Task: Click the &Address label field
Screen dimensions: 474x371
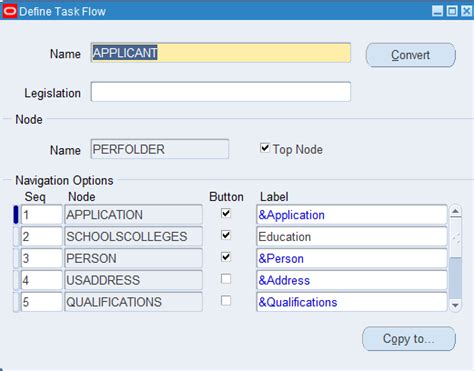Action: (x=352, y=280)
